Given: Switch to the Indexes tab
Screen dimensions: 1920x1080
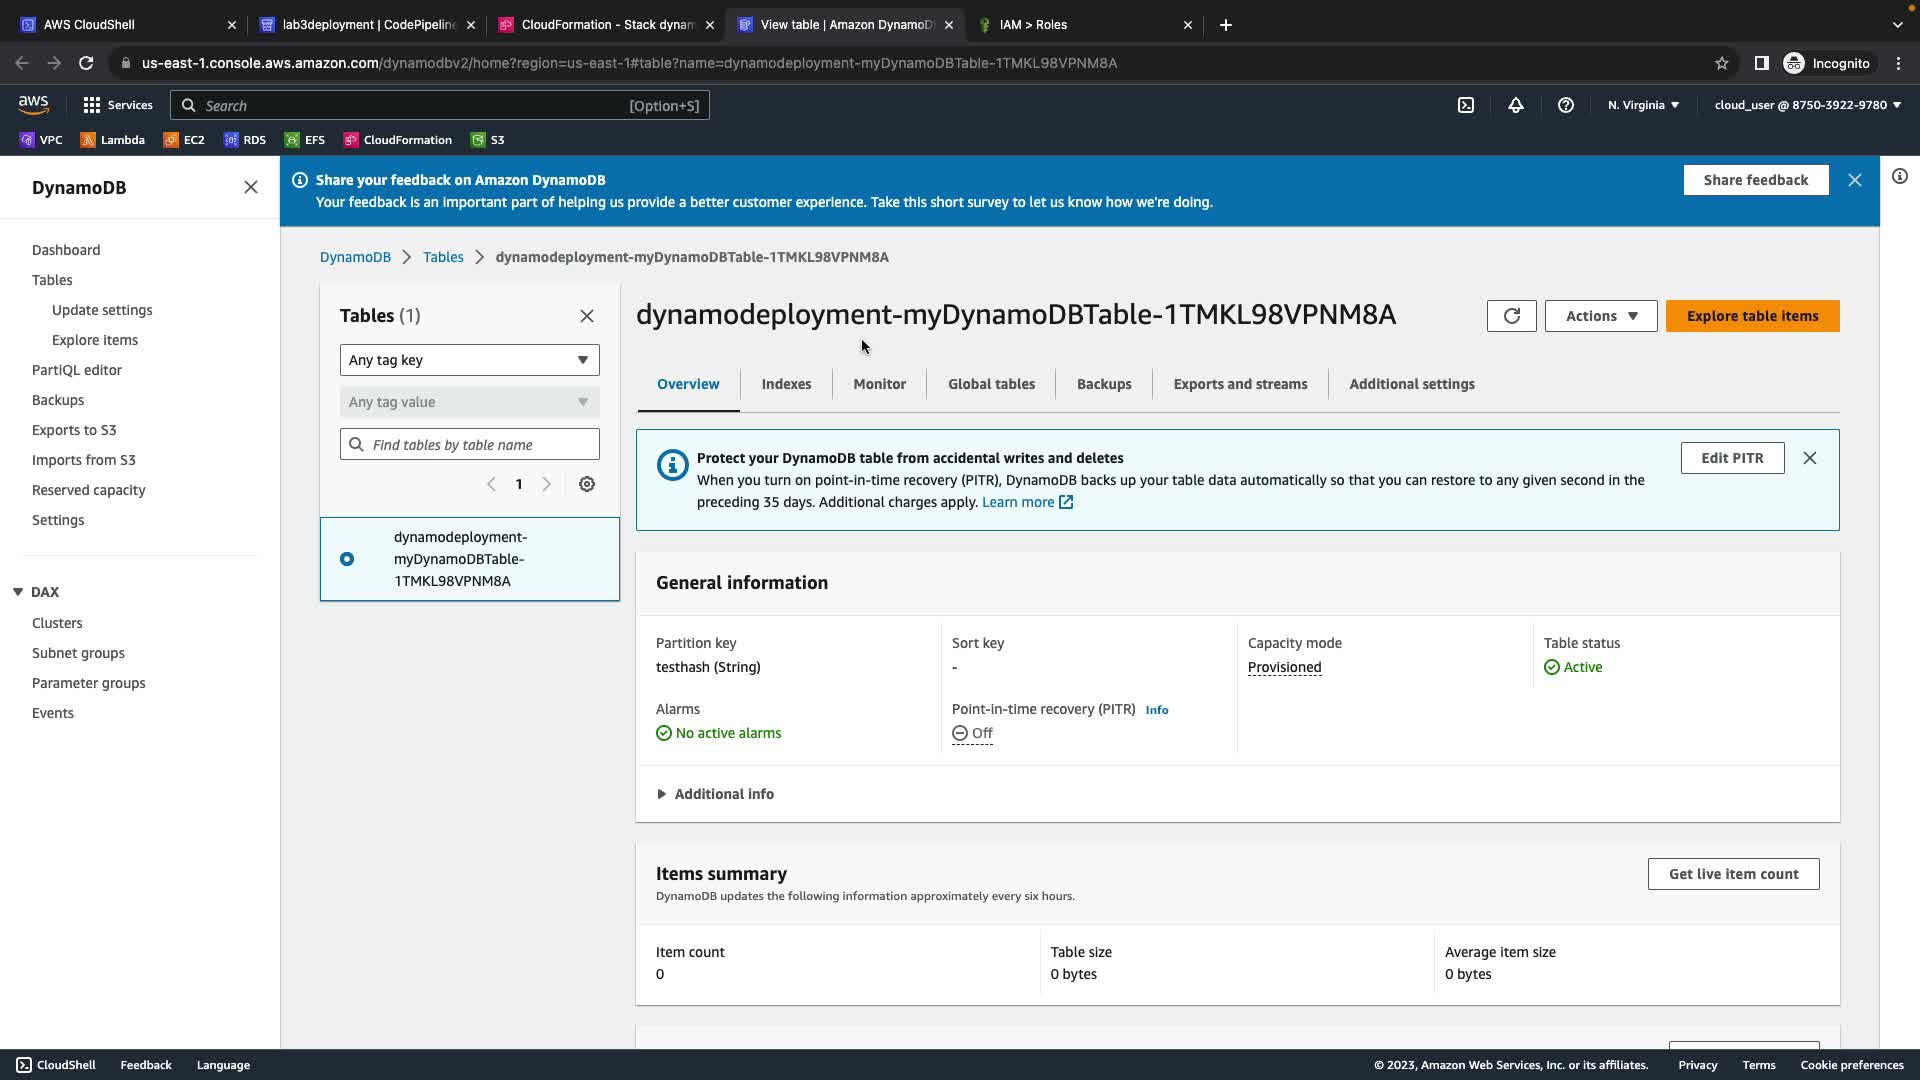Looking at the screenshot, I should click(786, 384).
